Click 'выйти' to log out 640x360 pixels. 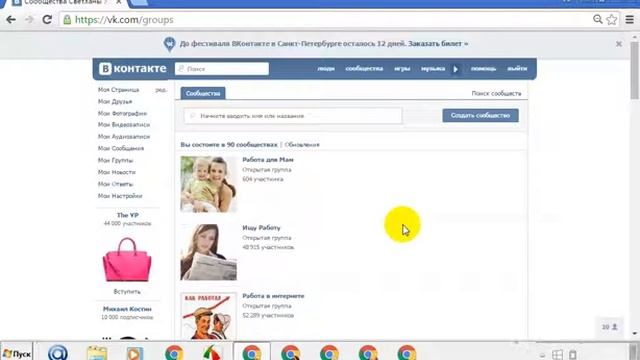point(517,69)
